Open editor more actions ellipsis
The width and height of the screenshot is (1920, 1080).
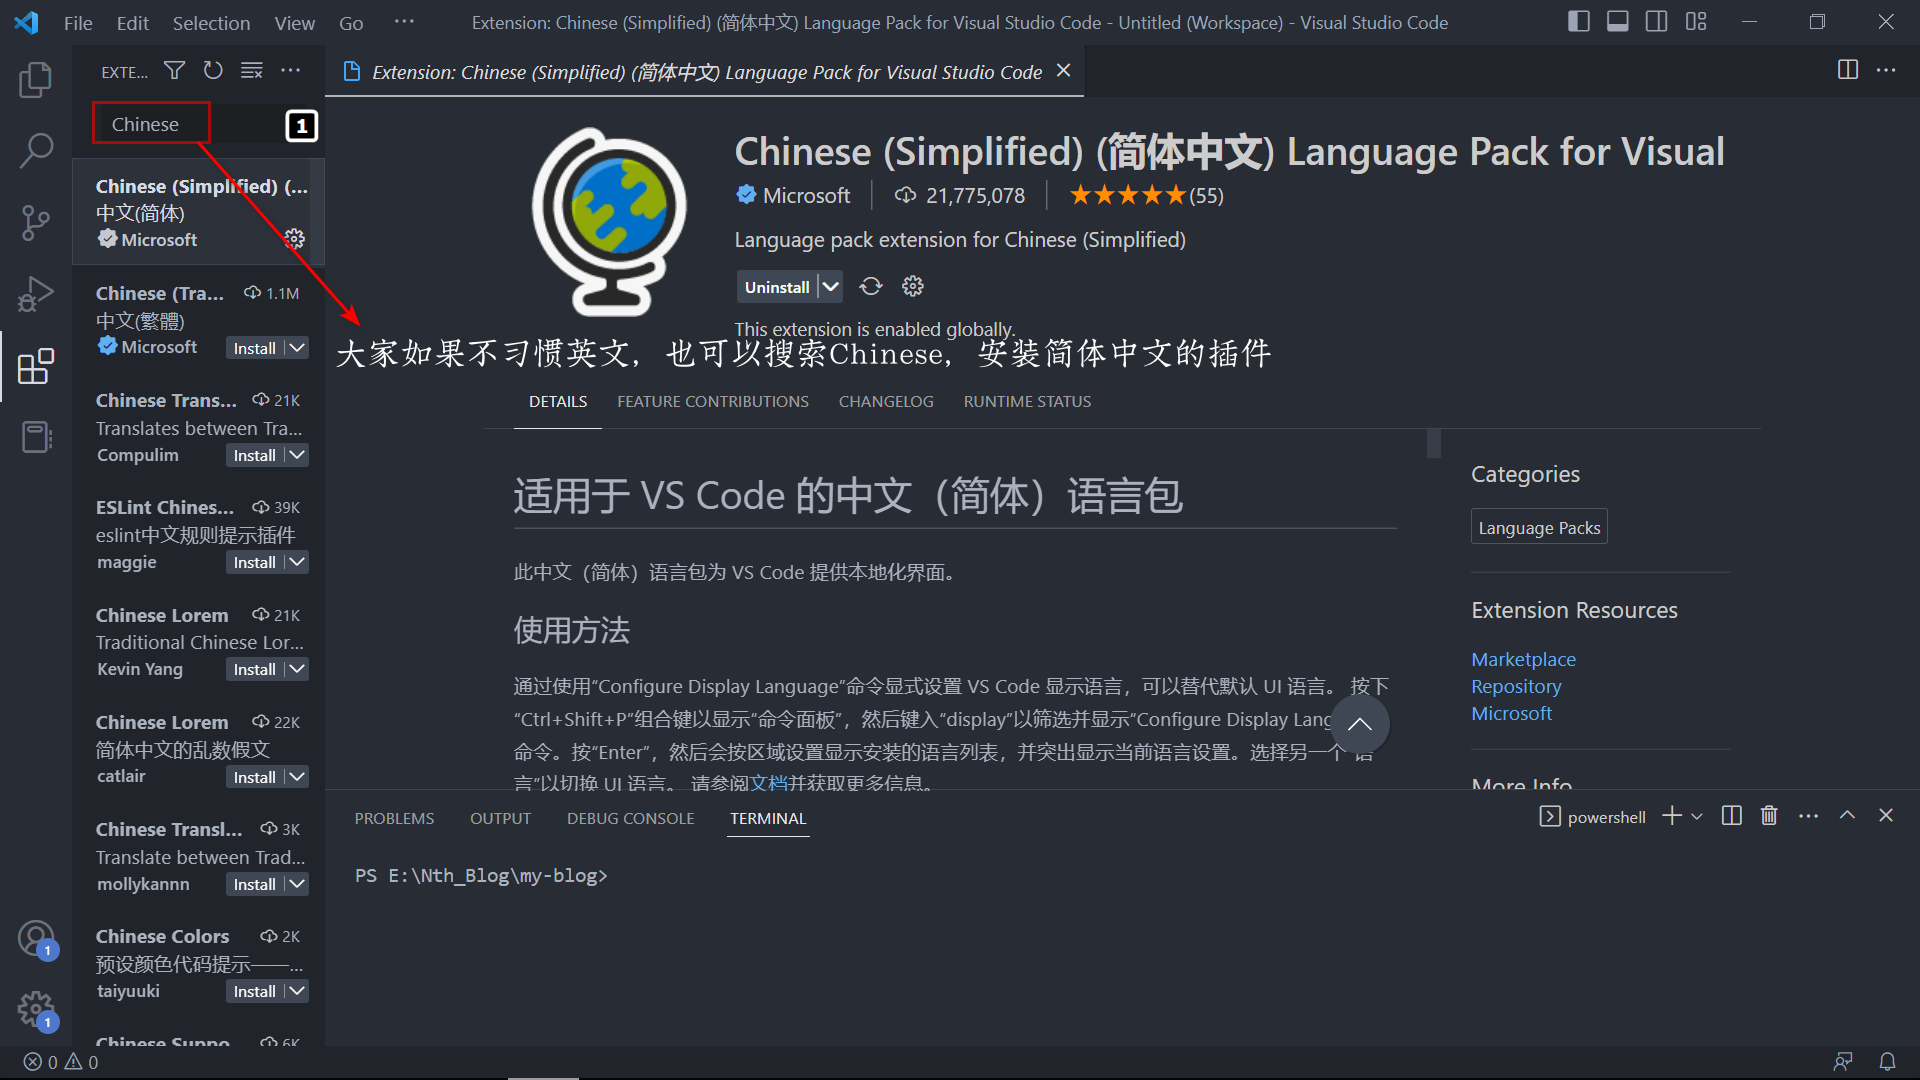(x=1886, y=70)
